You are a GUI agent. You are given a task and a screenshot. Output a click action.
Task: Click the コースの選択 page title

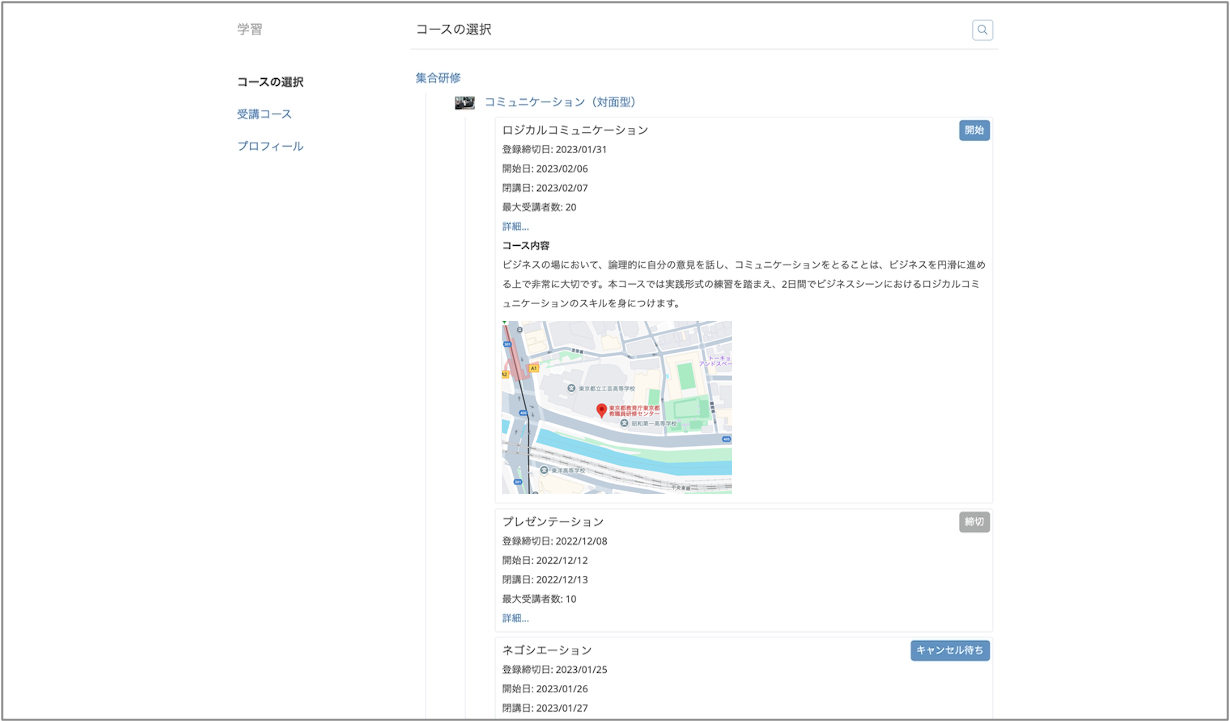454,30
